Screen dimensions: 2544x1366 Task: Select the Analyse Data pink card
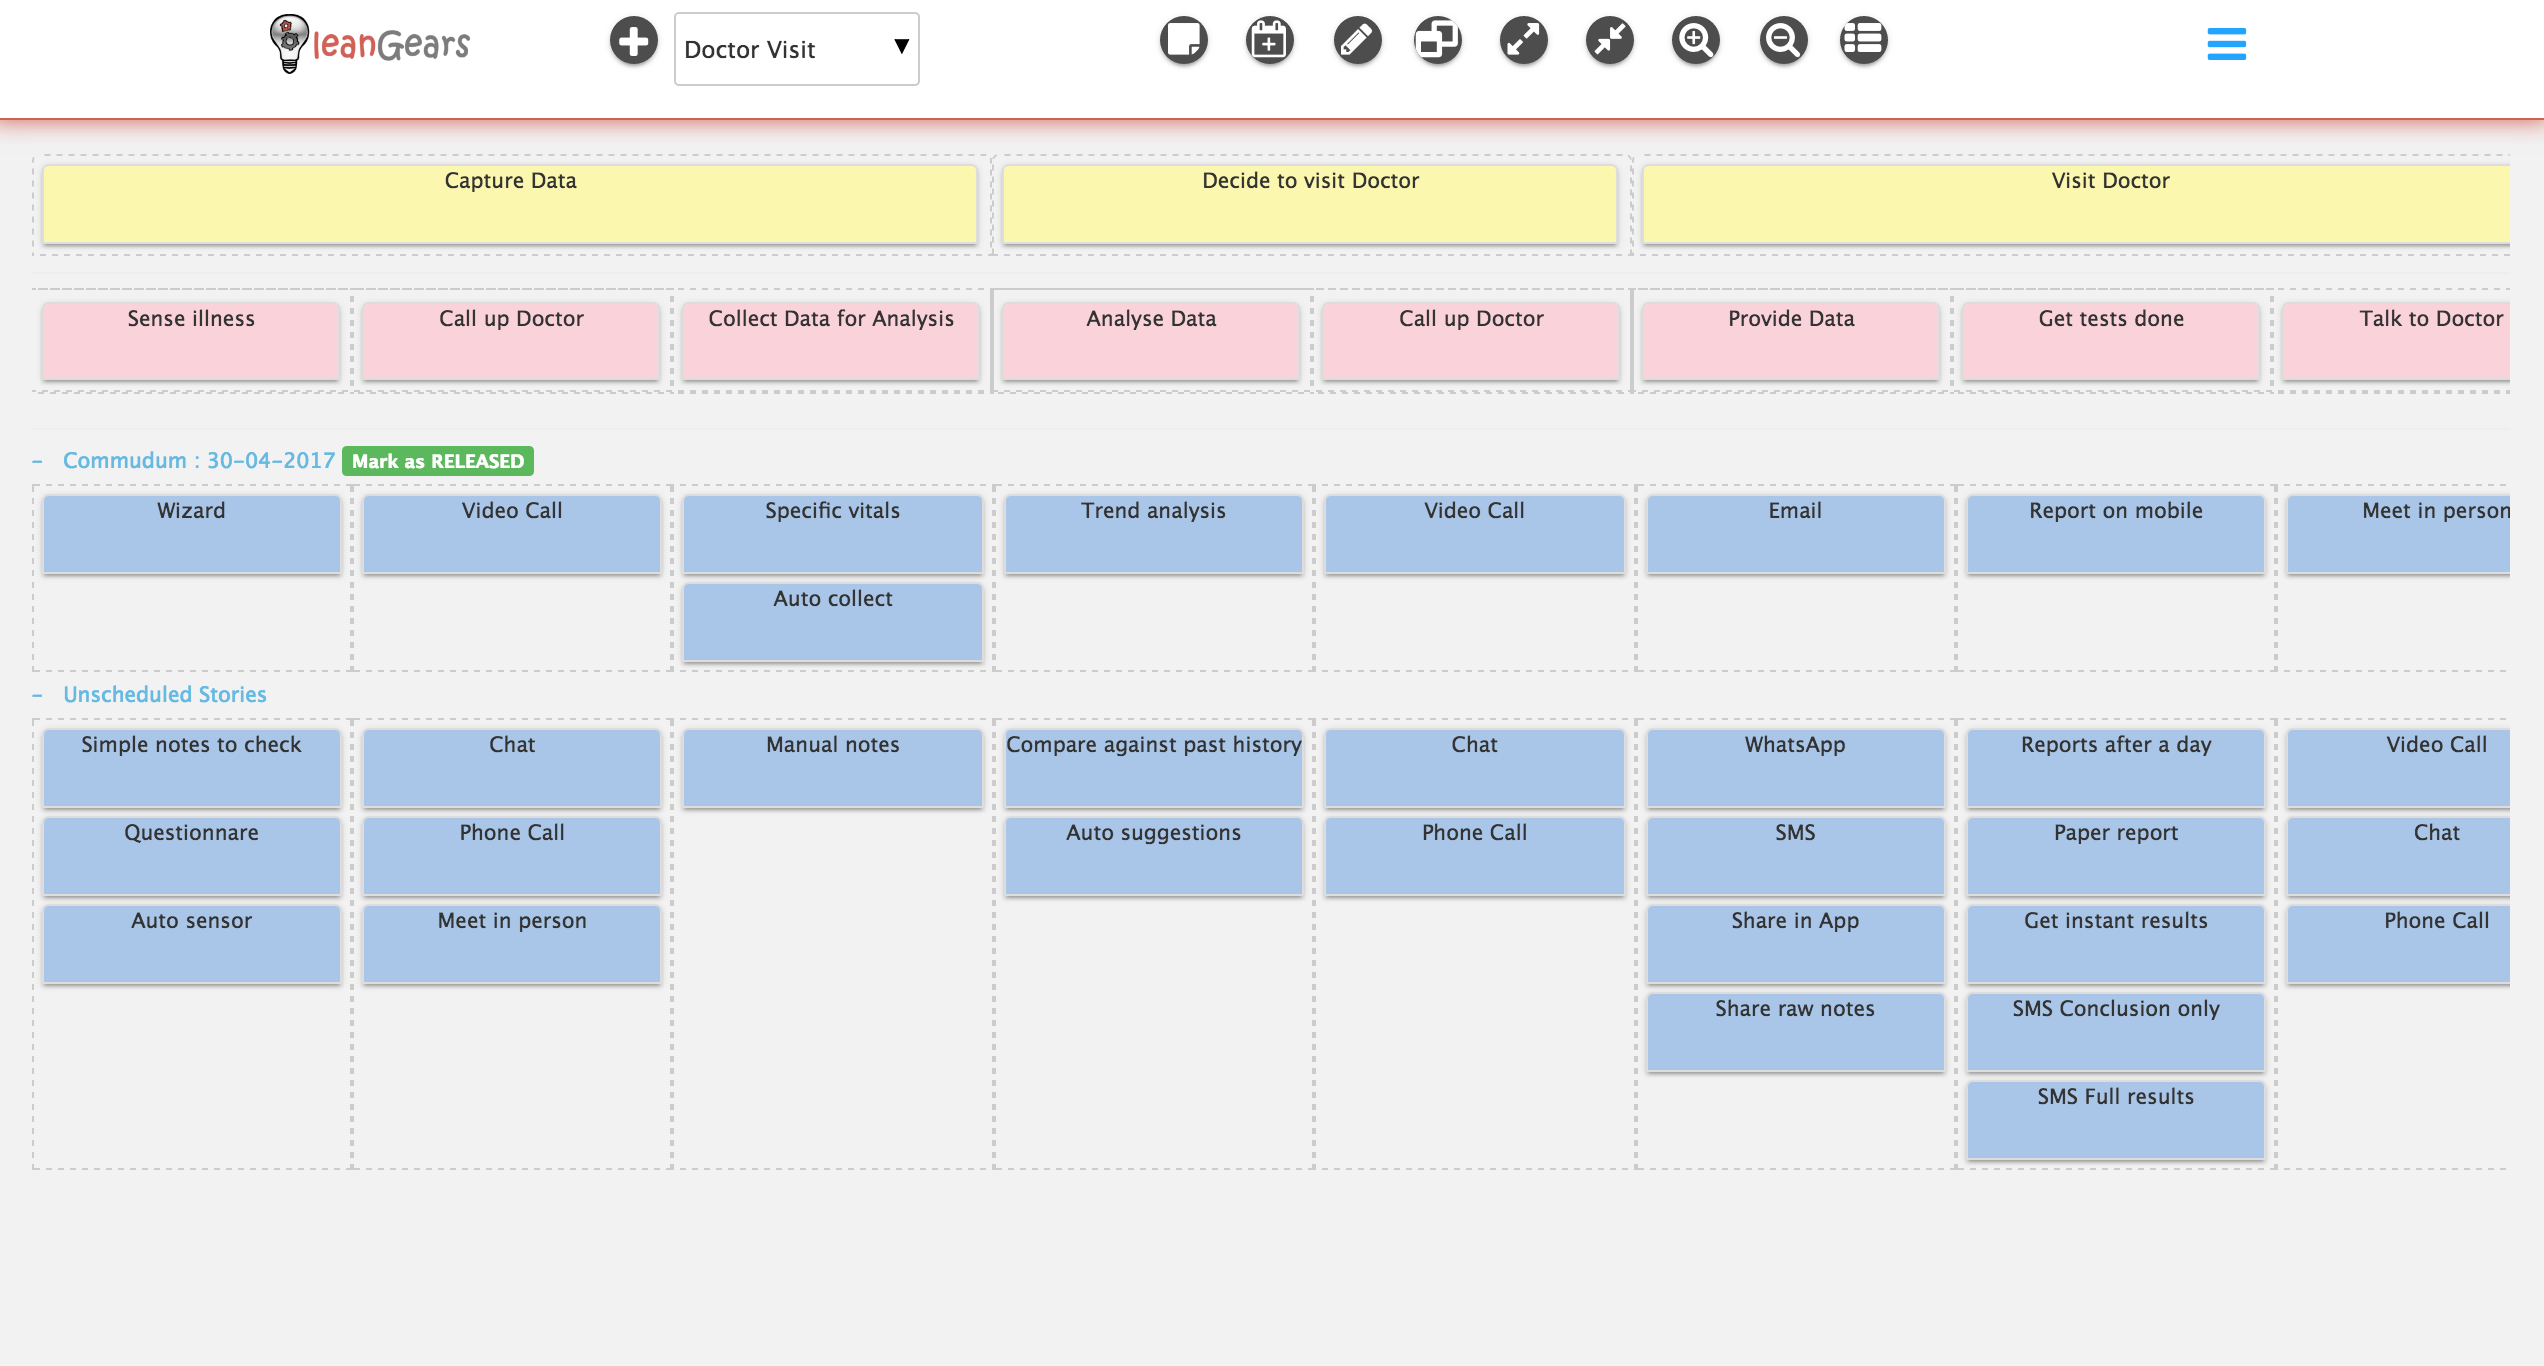(x=1151, y=341)
